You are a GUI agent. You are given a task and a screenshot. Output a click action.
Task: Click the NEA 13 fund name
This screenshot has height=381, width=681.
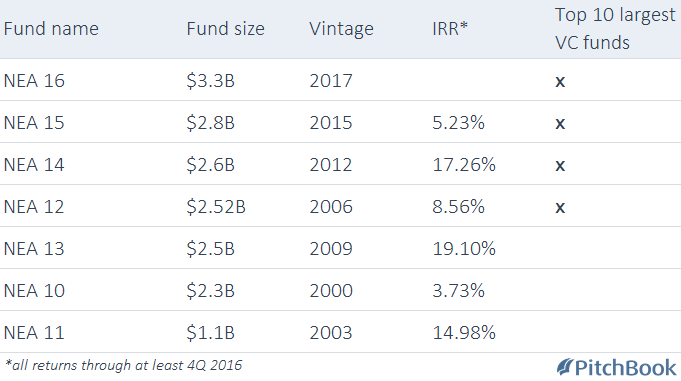[x=34, y=249]
